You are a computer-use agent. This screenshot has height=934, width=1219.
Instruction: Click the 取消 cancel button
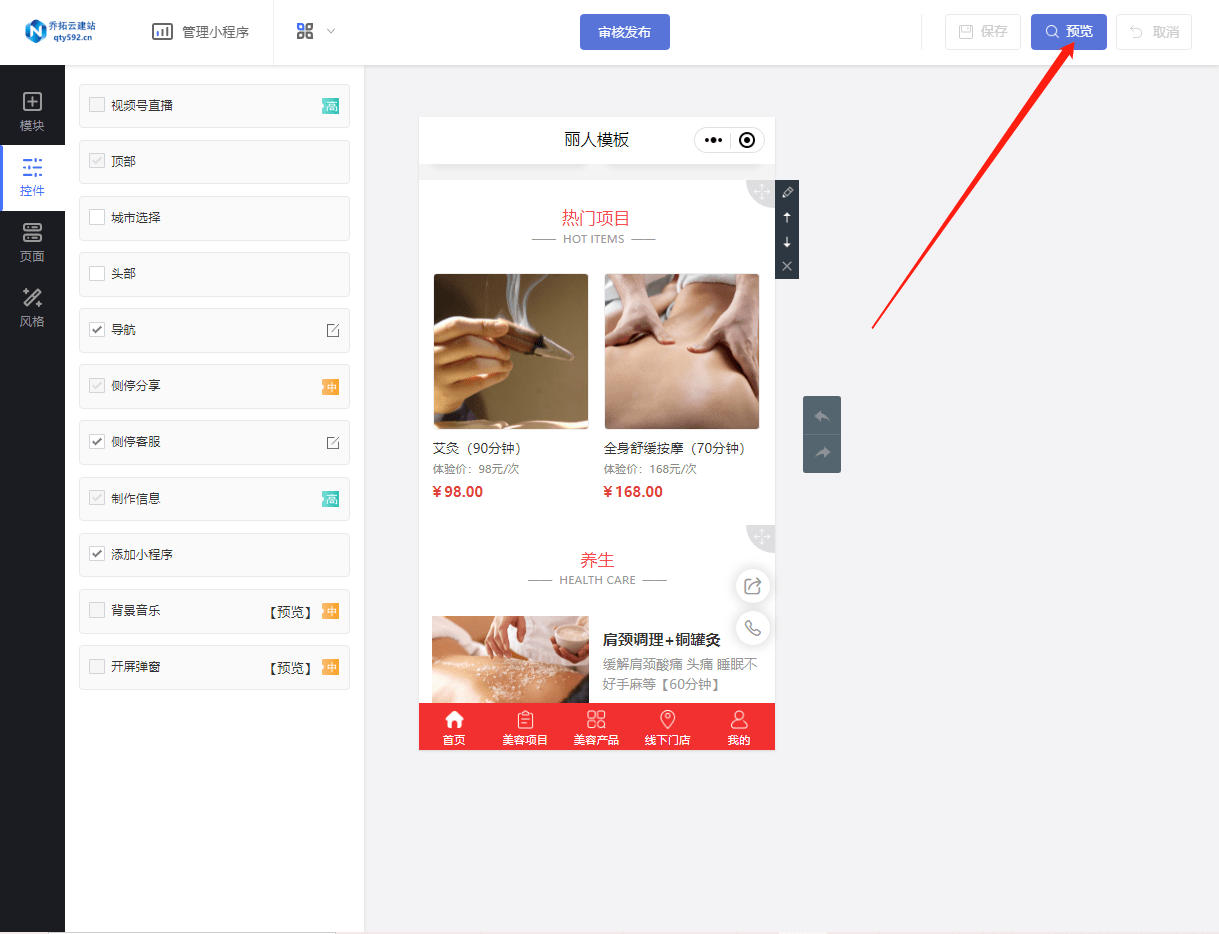click(x=1153, y=32)
